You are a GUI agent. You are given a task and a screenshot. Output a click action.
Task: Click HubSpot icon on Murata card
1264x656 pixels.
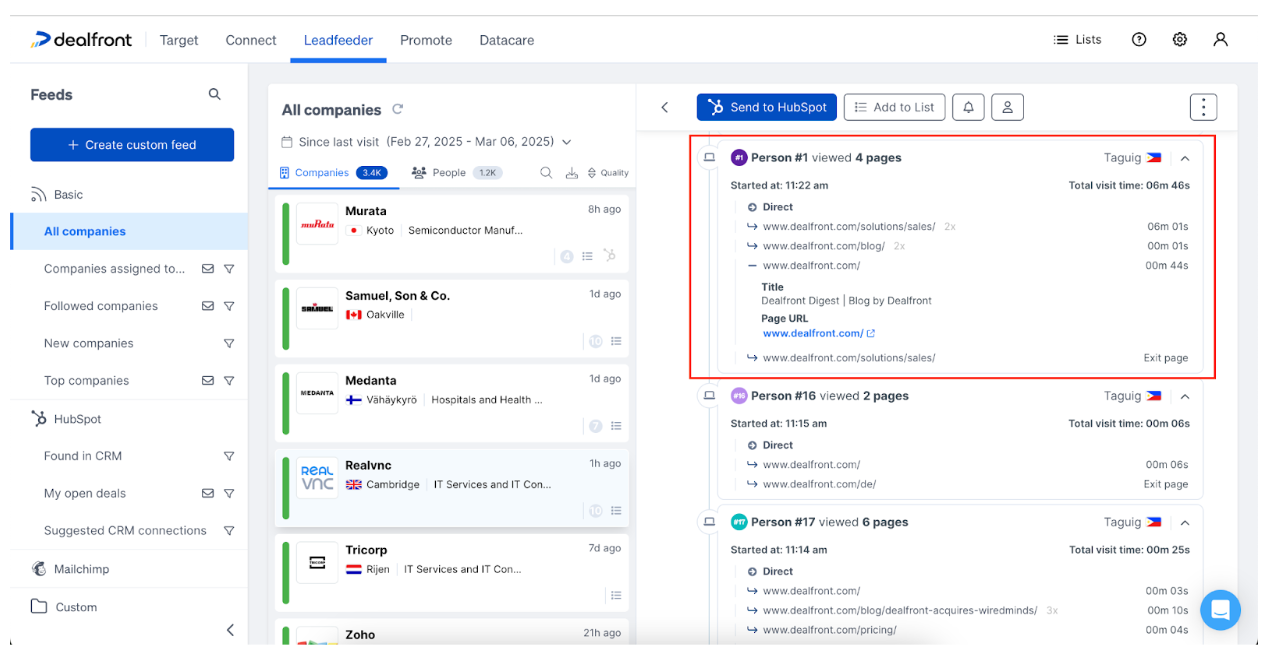click(610, 256)
